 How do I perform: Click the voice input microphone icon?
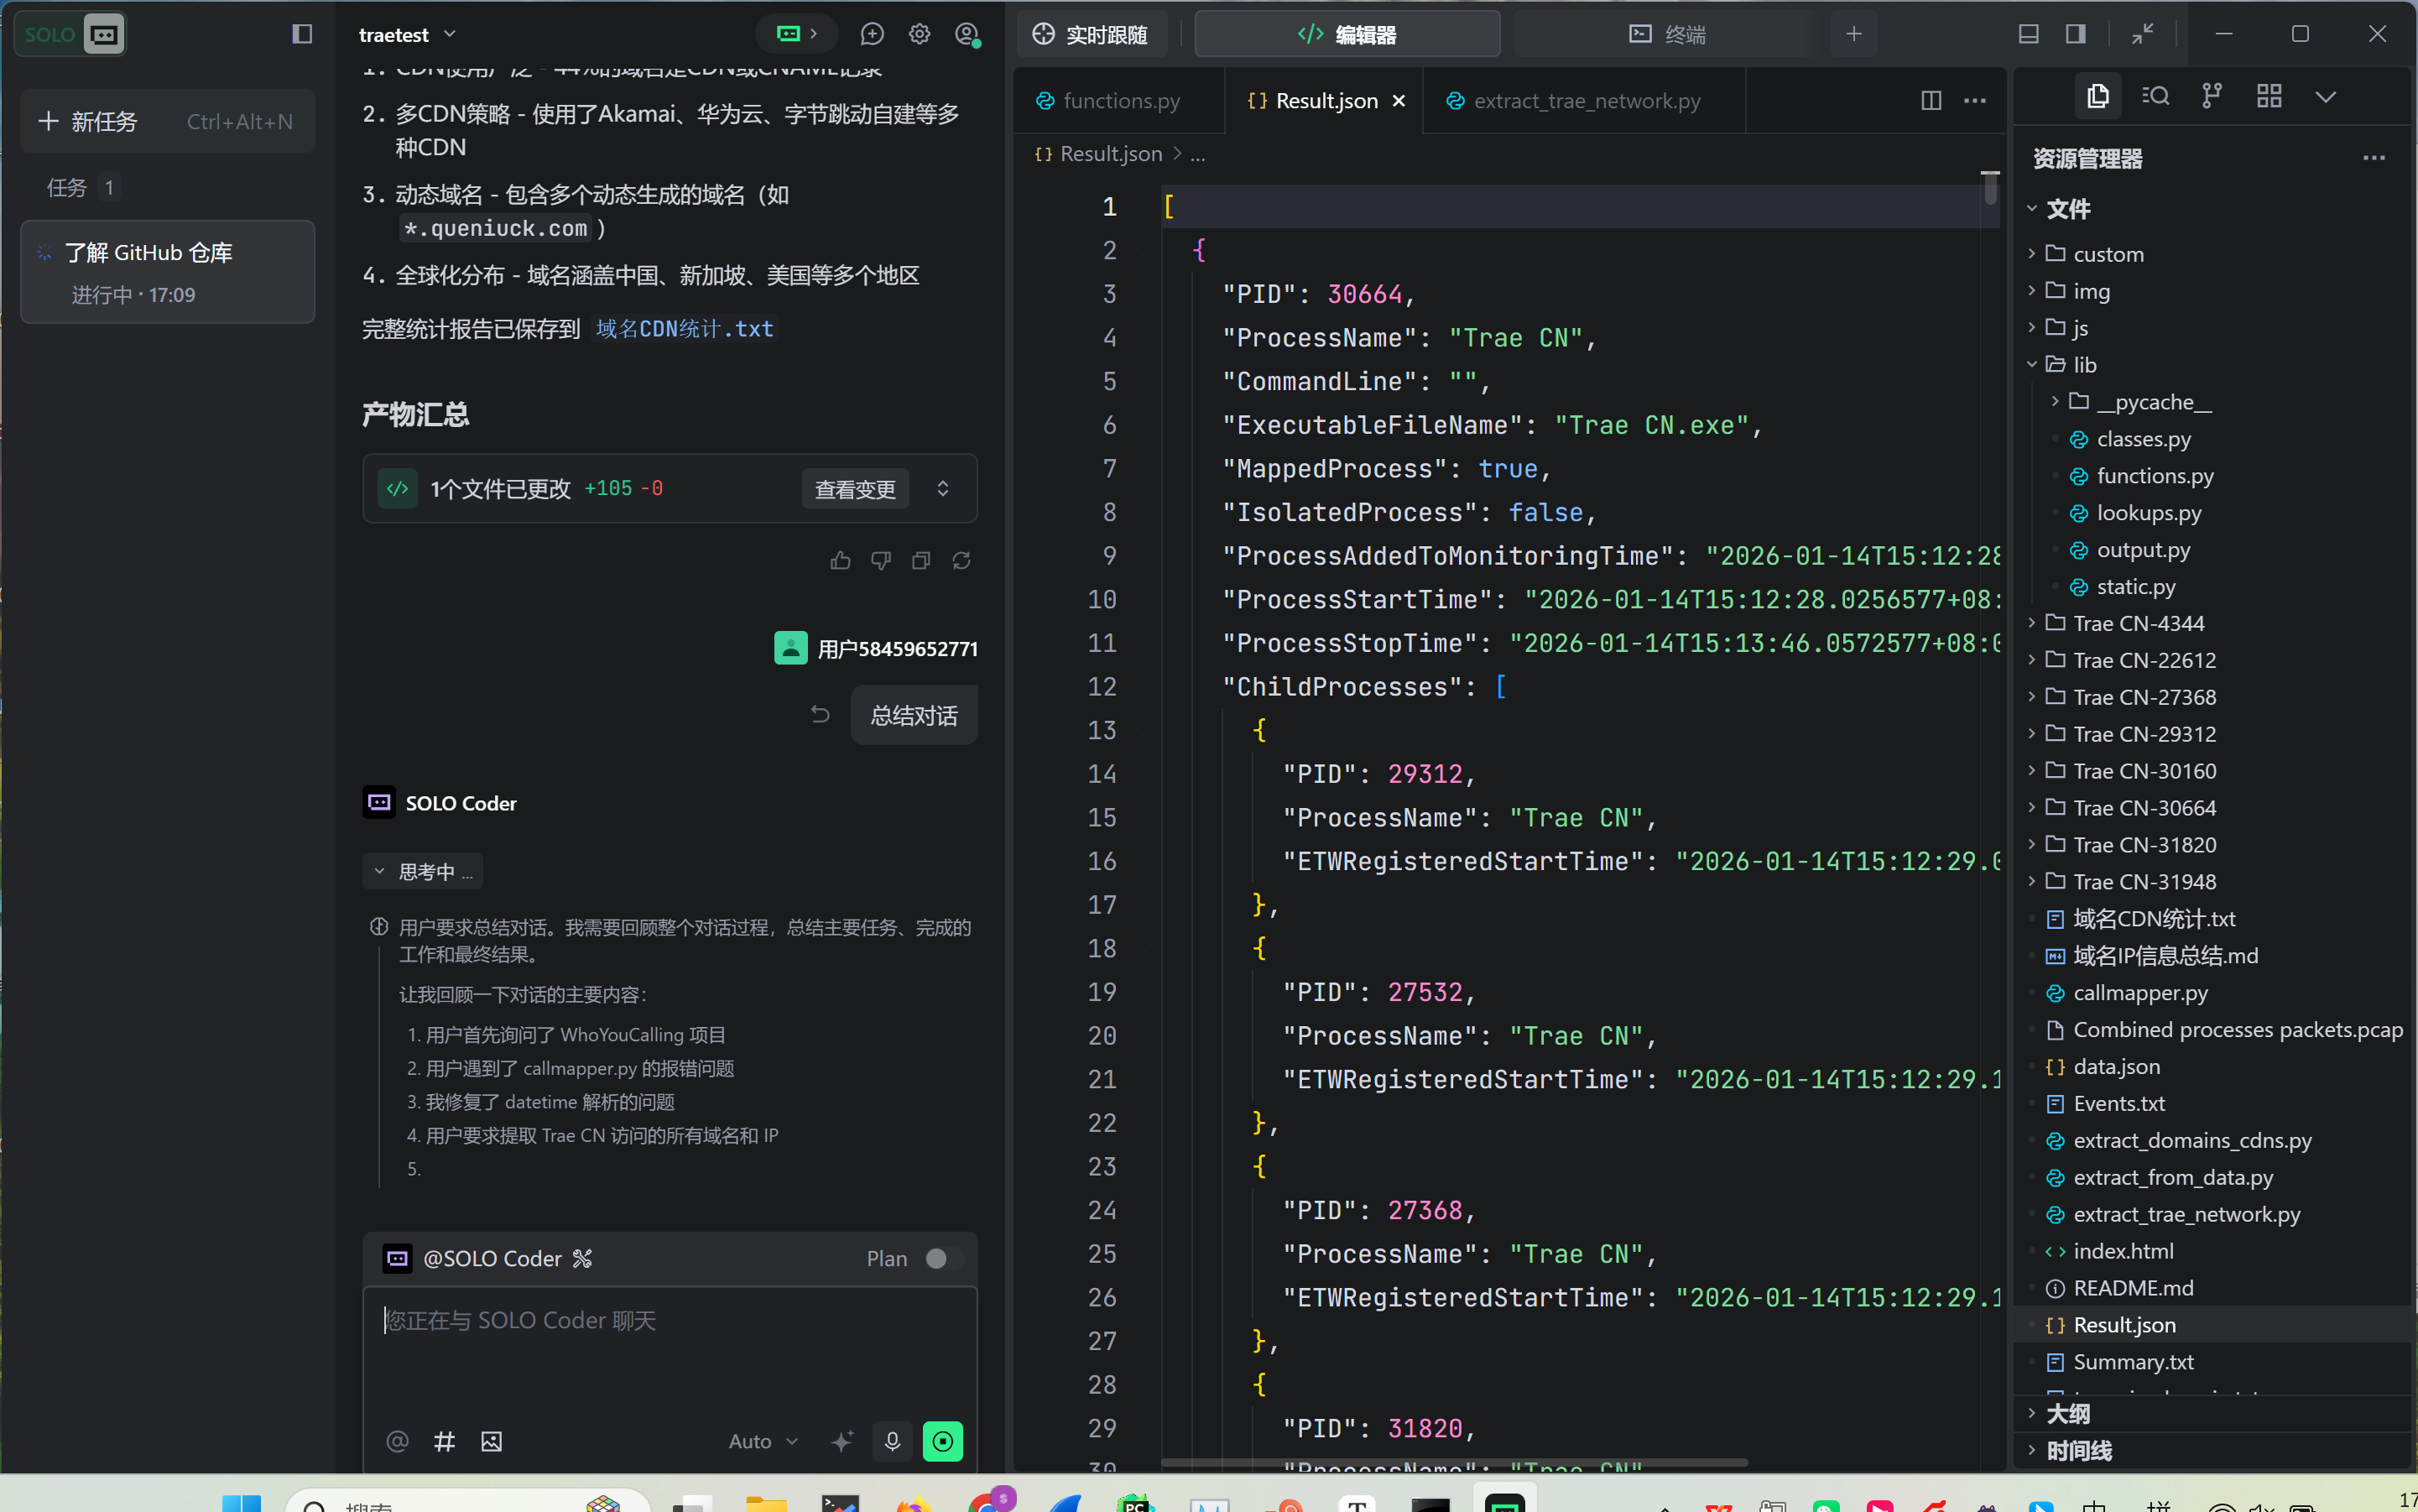(x=892, y=1441)
